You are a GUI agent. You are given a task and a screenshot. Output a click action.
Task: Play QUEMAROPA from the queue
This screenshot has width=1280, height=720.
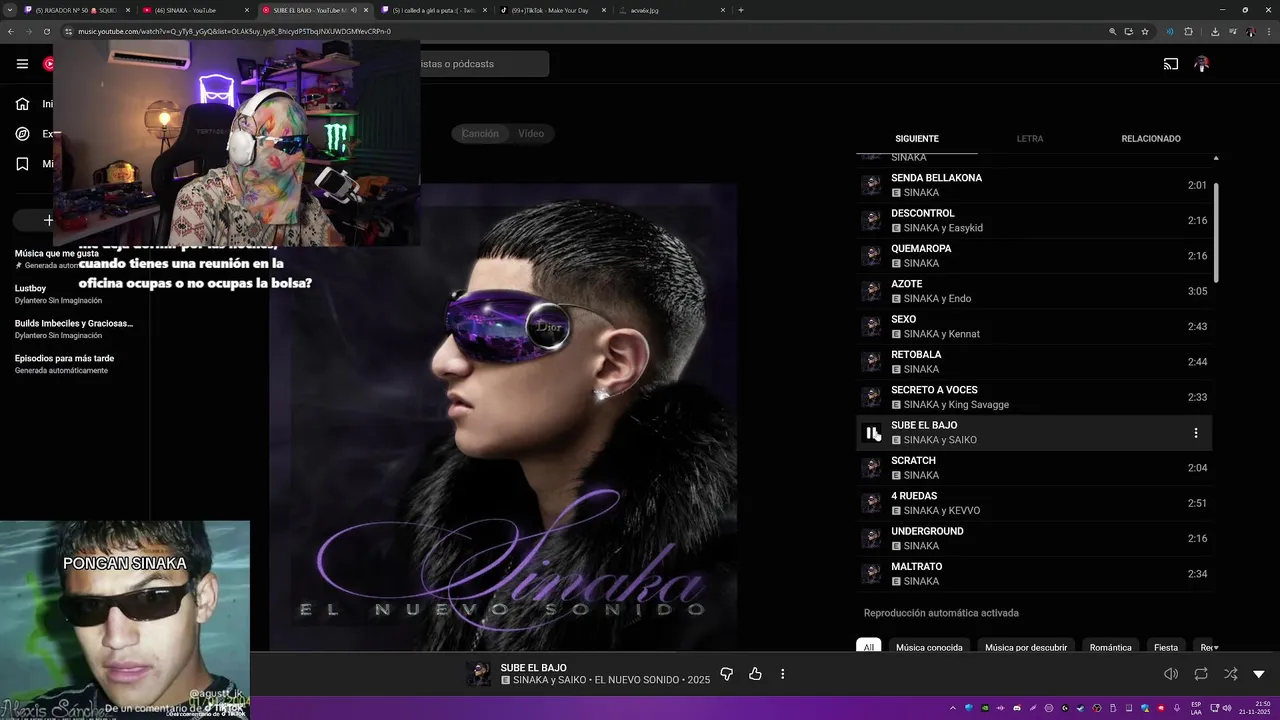(1034, 256)
